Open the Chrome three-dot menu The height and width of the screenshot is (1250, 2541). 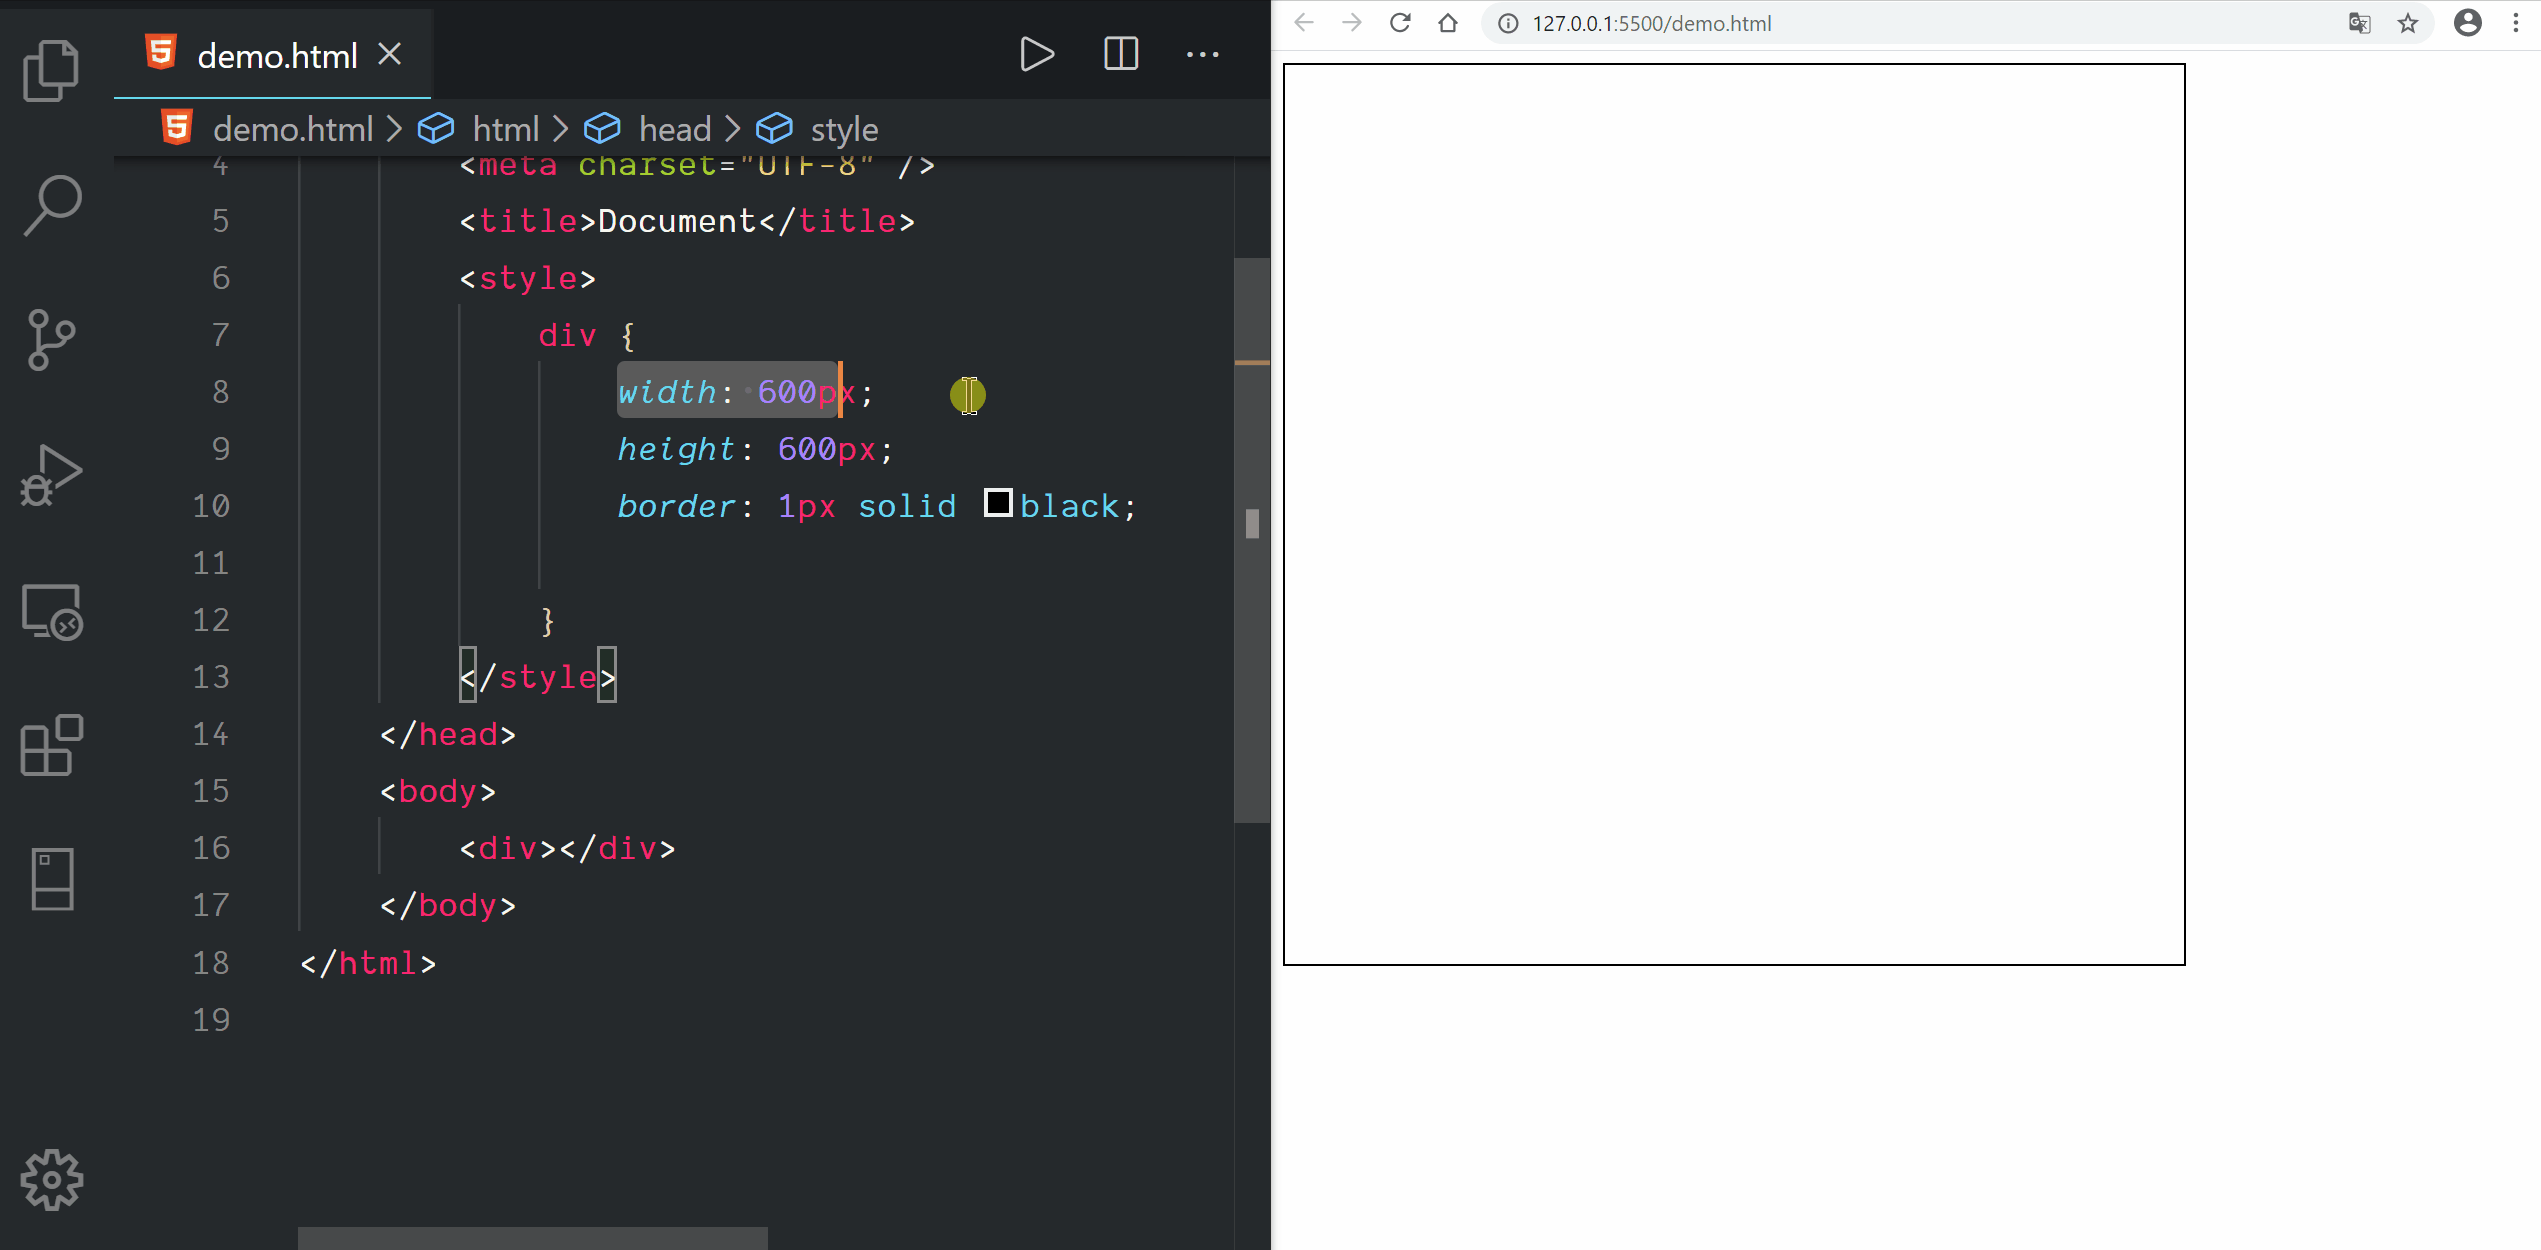pyautogui.click(x=2515, y=23)
